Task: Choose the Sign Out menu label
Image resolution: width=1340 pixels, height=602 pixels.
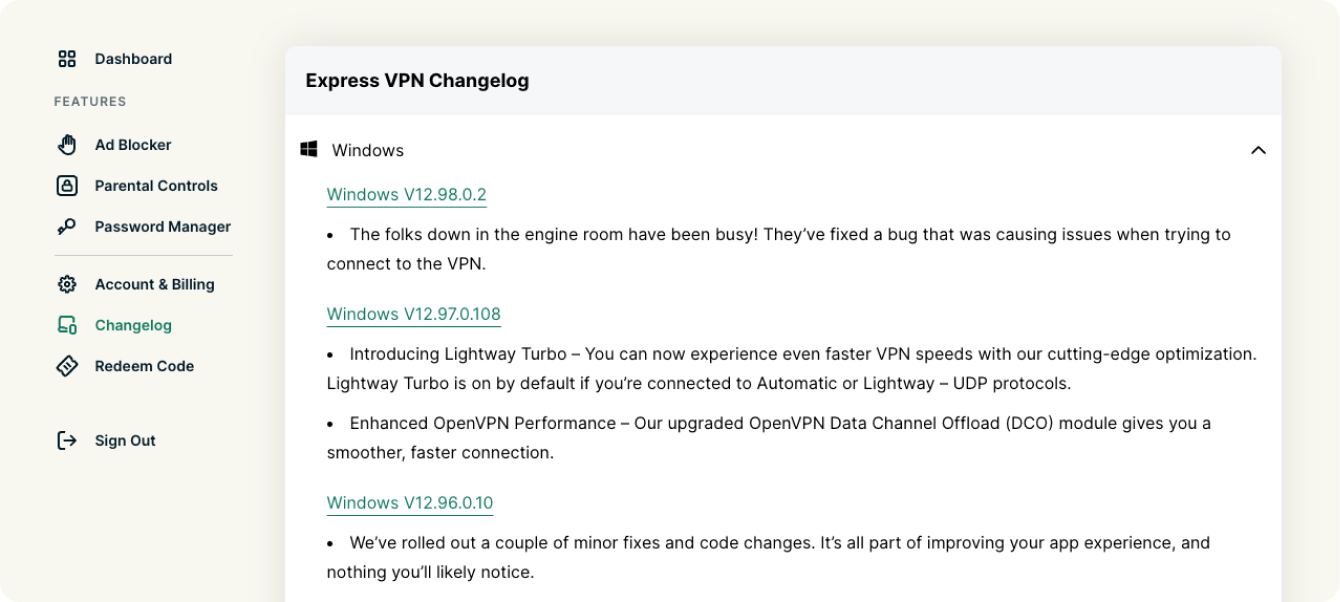Action: [125, 441]
